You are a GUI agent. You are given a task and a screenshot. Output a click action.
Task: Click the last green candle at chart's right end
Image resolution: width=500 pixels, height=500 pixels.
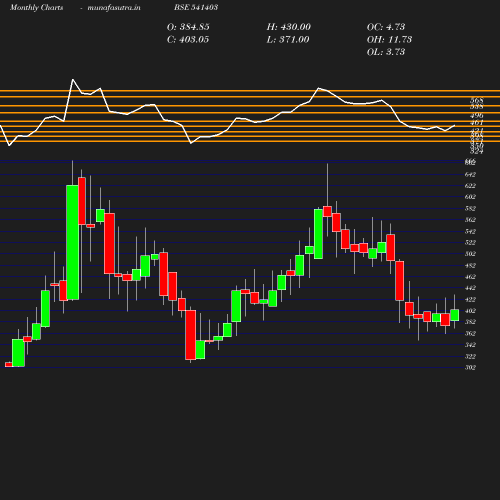coord(455,315)
